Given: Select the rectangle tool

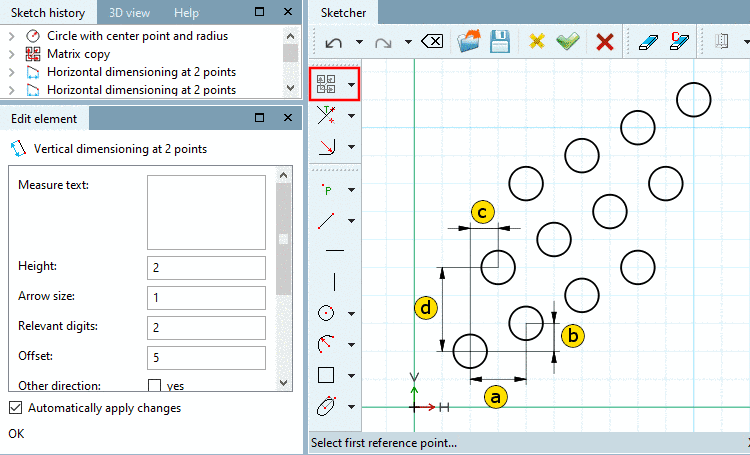Looking at the screenshot, I should pos(326,375).
